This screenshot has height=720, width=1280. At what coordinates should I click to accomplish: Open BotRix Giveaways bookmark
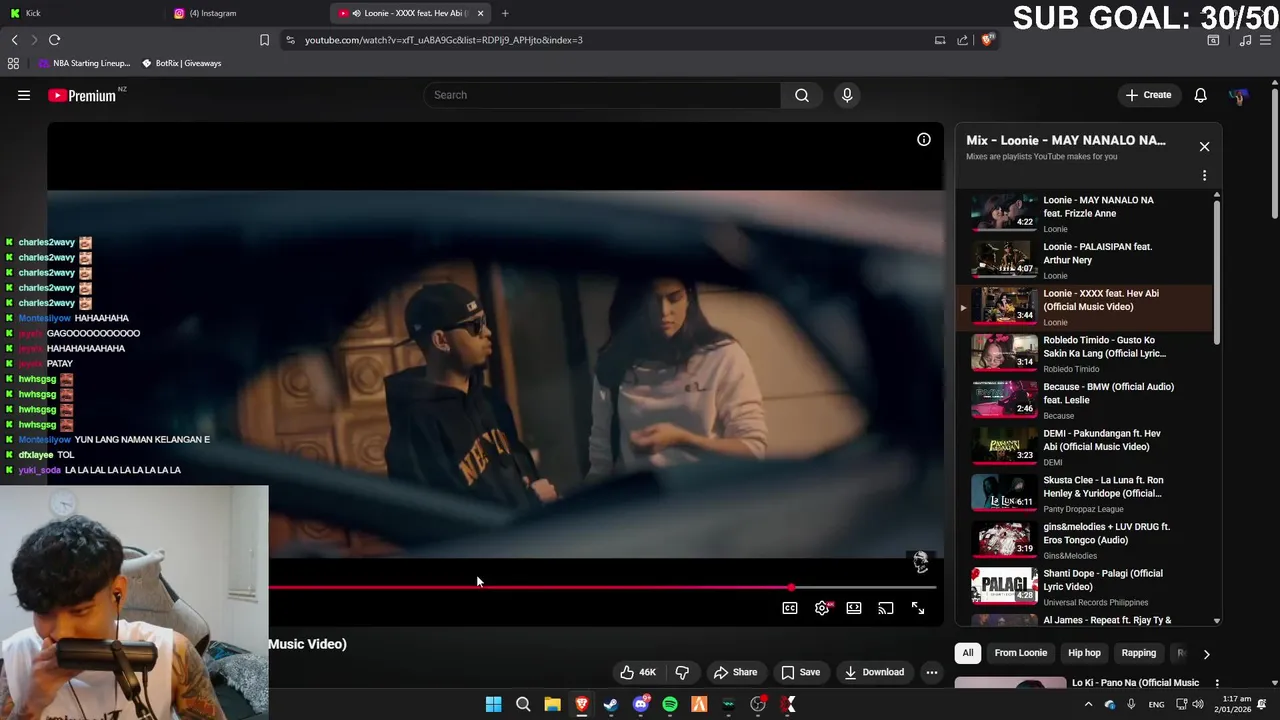click(x=182, y=63)
